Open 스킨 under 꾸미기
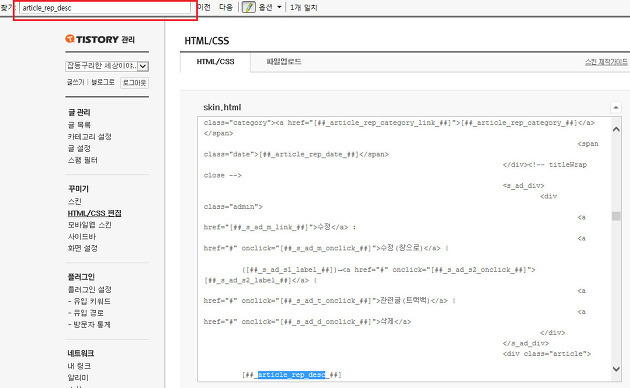The height and width of the screenshot is (388, 630). pyautogui.click(x=74, y=201)
